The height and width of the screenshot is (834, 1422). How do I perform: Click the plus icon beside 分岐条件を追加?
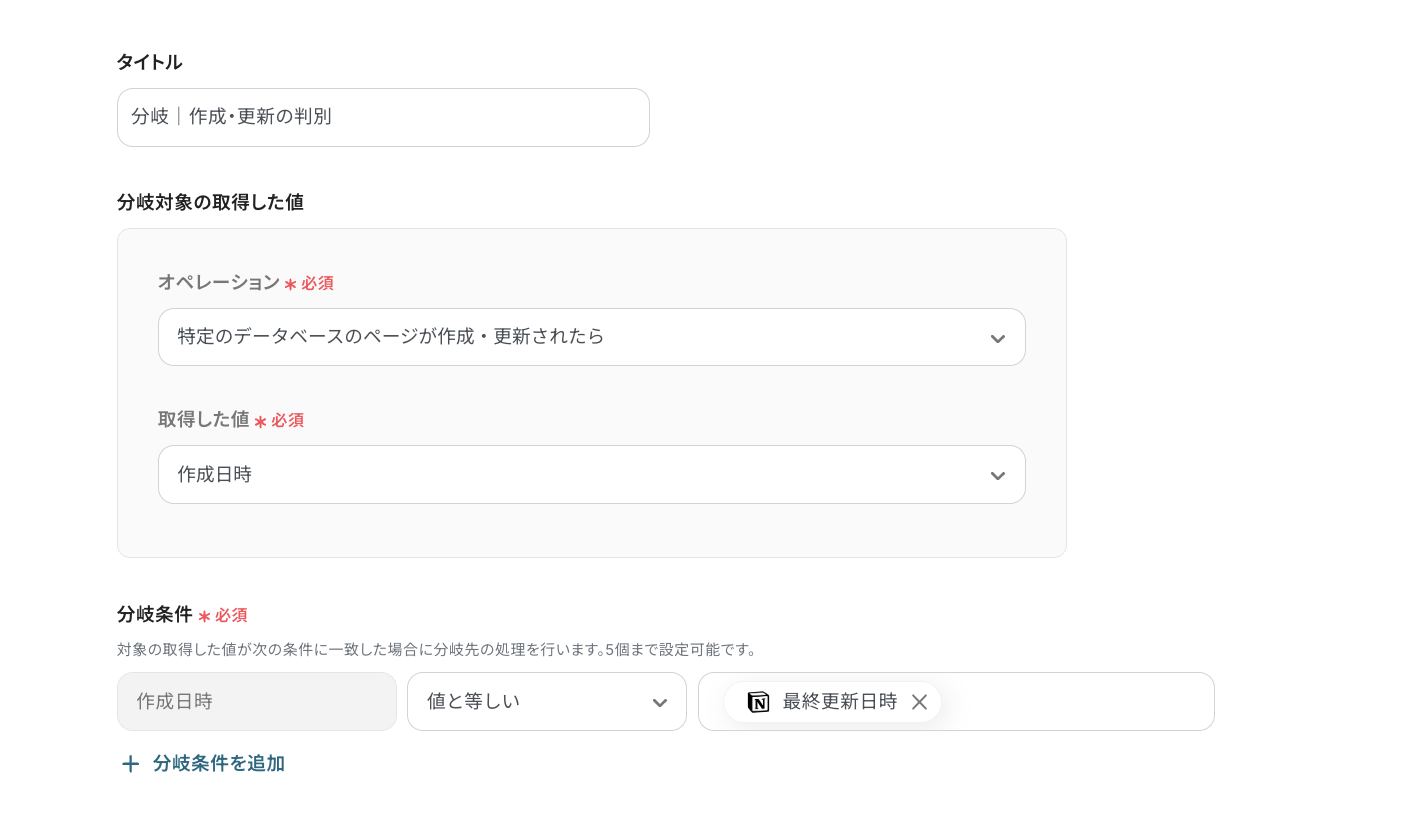coord(130,764)
